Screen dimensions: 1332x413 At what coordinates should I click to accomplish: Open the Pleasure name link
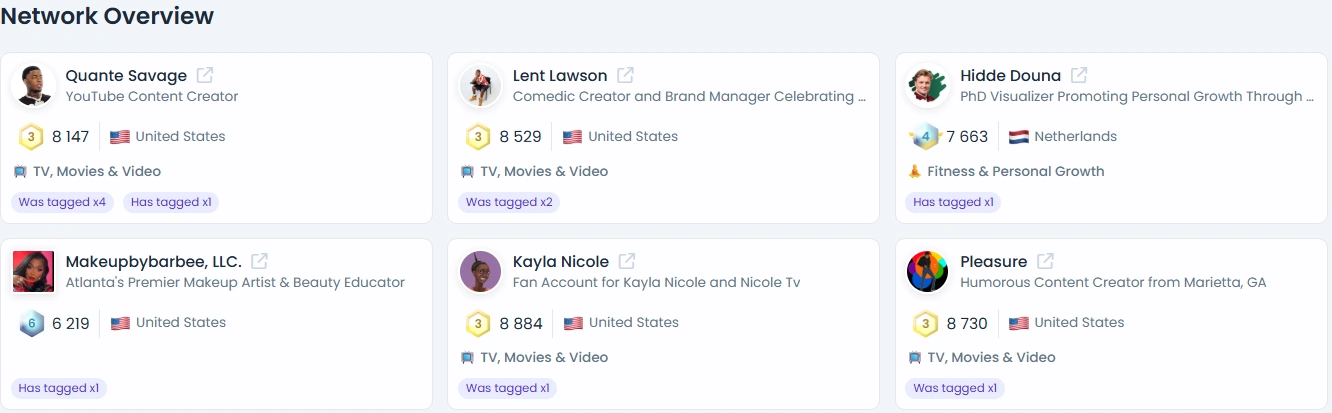point(993,261)
